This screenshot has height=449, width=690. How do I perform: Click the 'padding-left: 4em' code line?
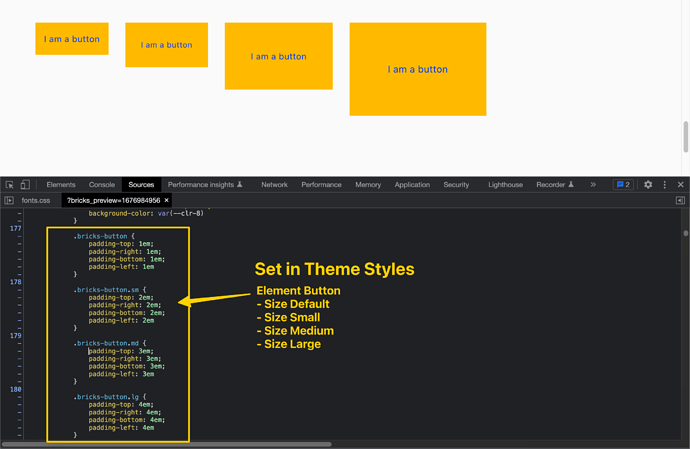(121, 427)
